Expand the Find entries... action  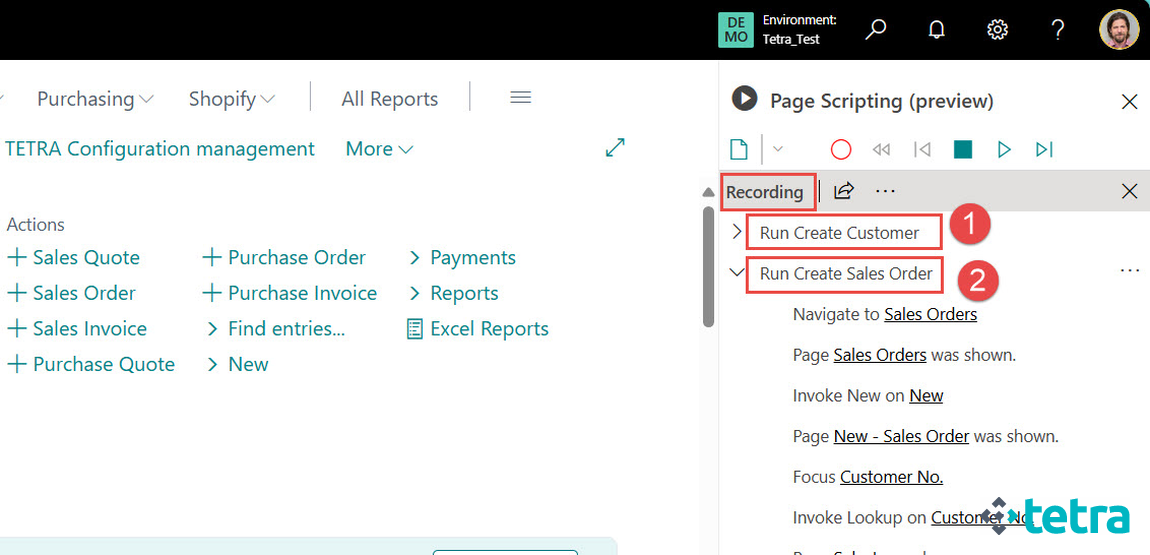tap(275, 328)
